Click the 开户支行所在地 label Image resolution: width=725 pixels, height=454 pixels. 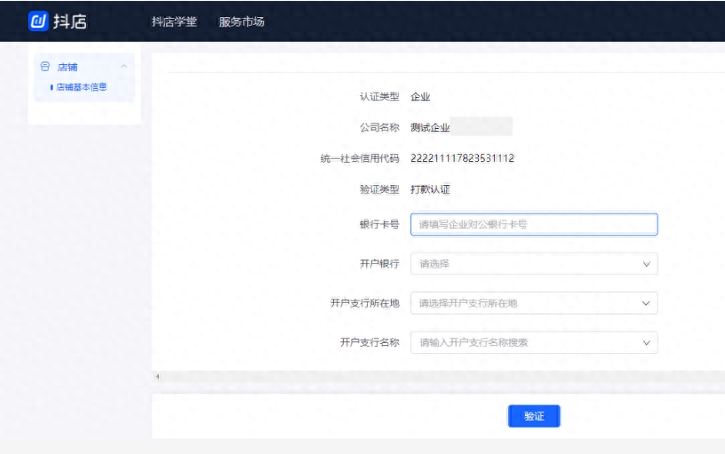pyautogui.click(x=365, y=303)
